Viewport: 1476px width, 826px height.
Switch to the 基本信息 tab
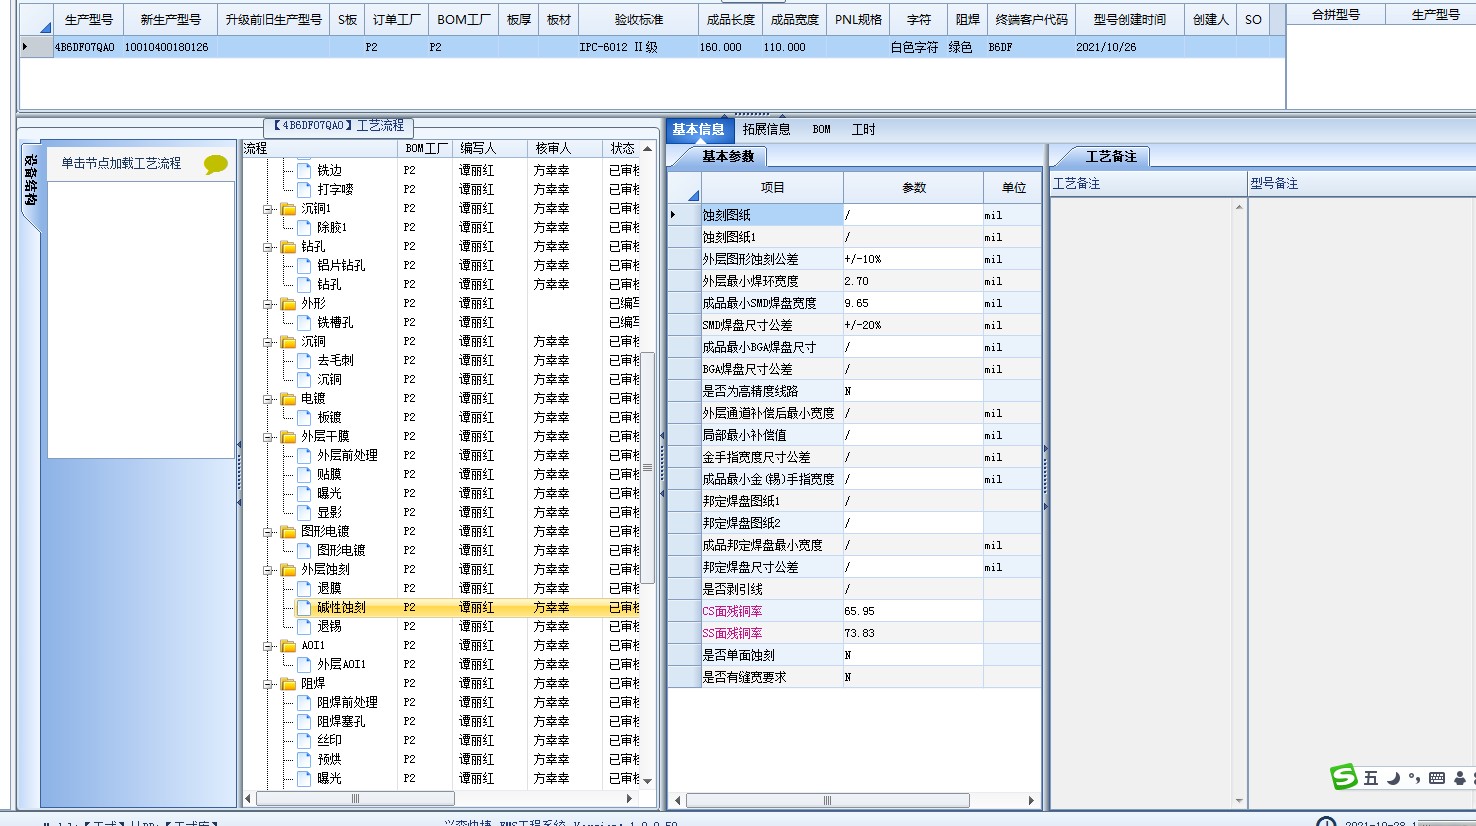click(x=698, y=129)
